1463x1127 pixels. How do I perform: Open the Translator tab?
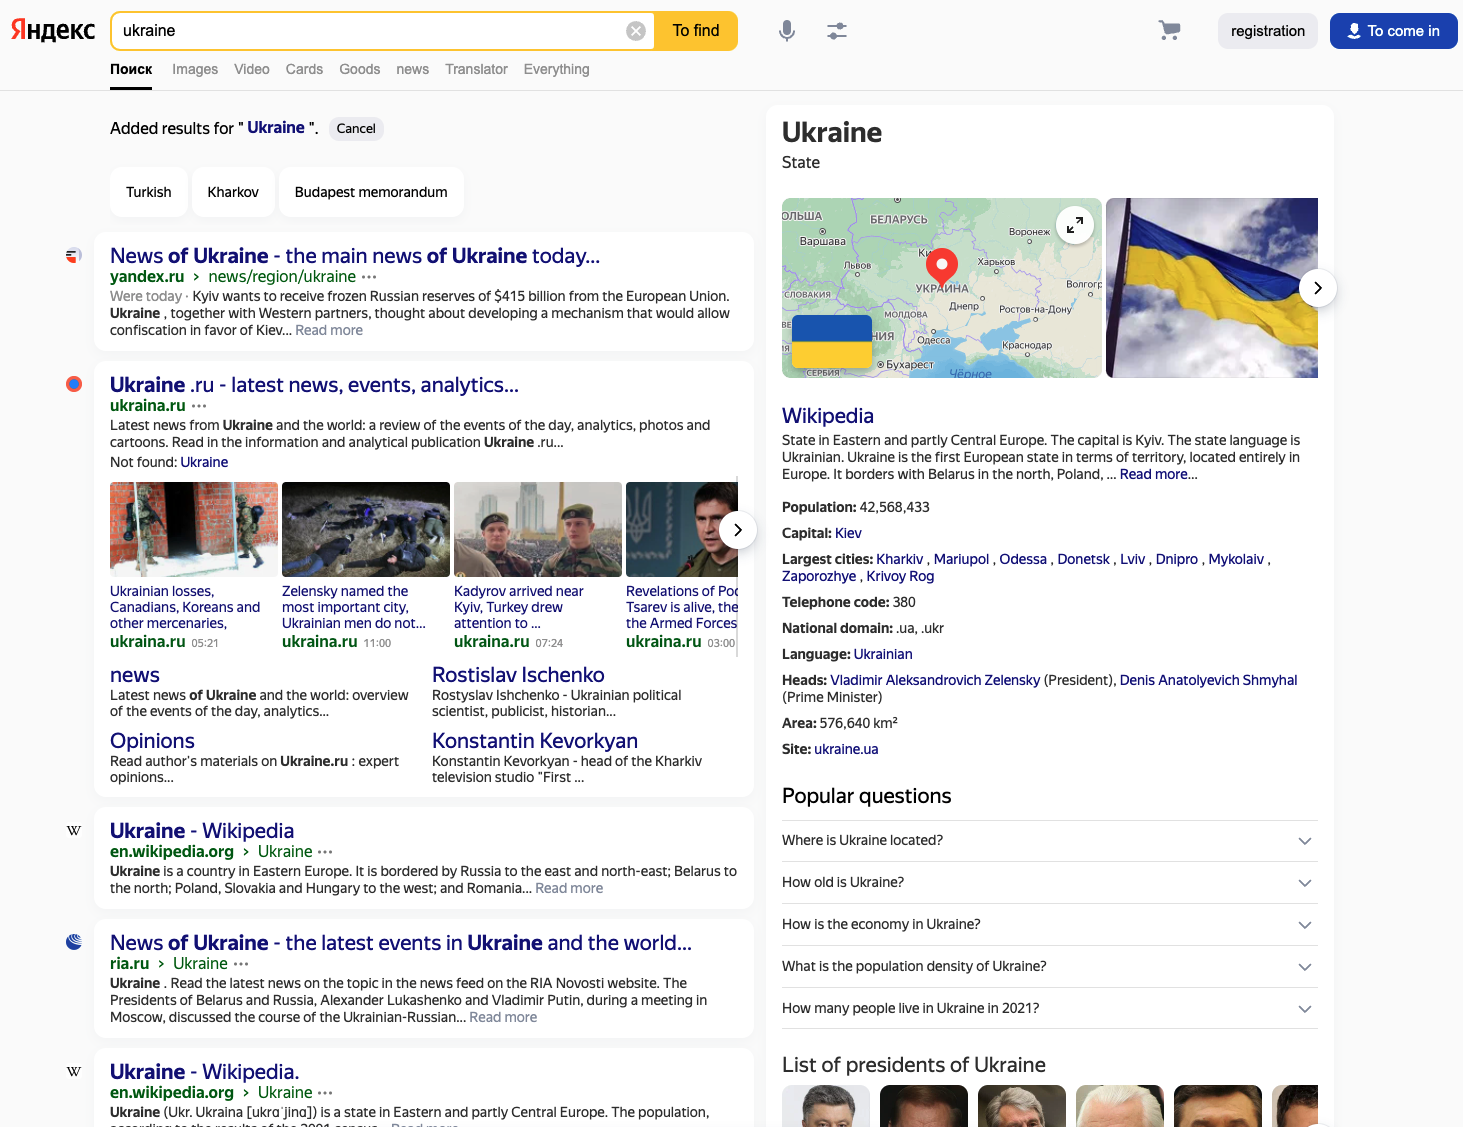click(476, 69)
